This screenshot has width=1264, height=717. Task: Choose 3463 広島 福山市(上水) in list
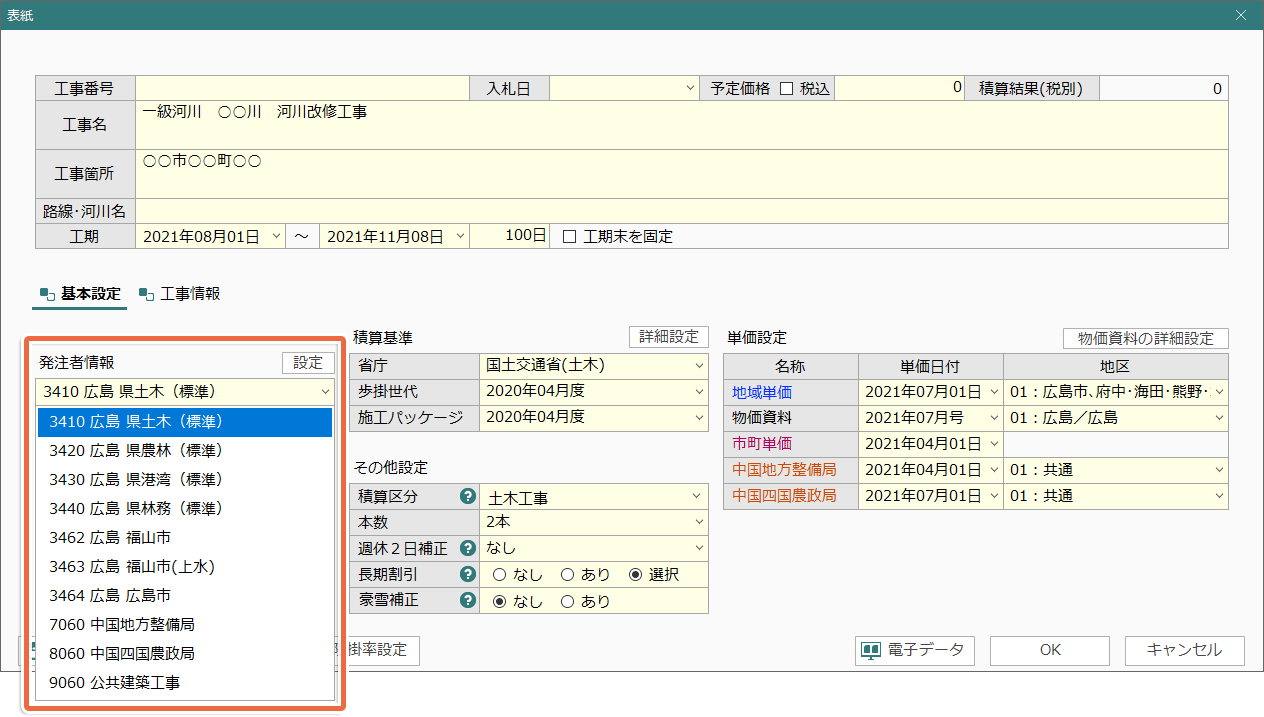coord(185,567)
